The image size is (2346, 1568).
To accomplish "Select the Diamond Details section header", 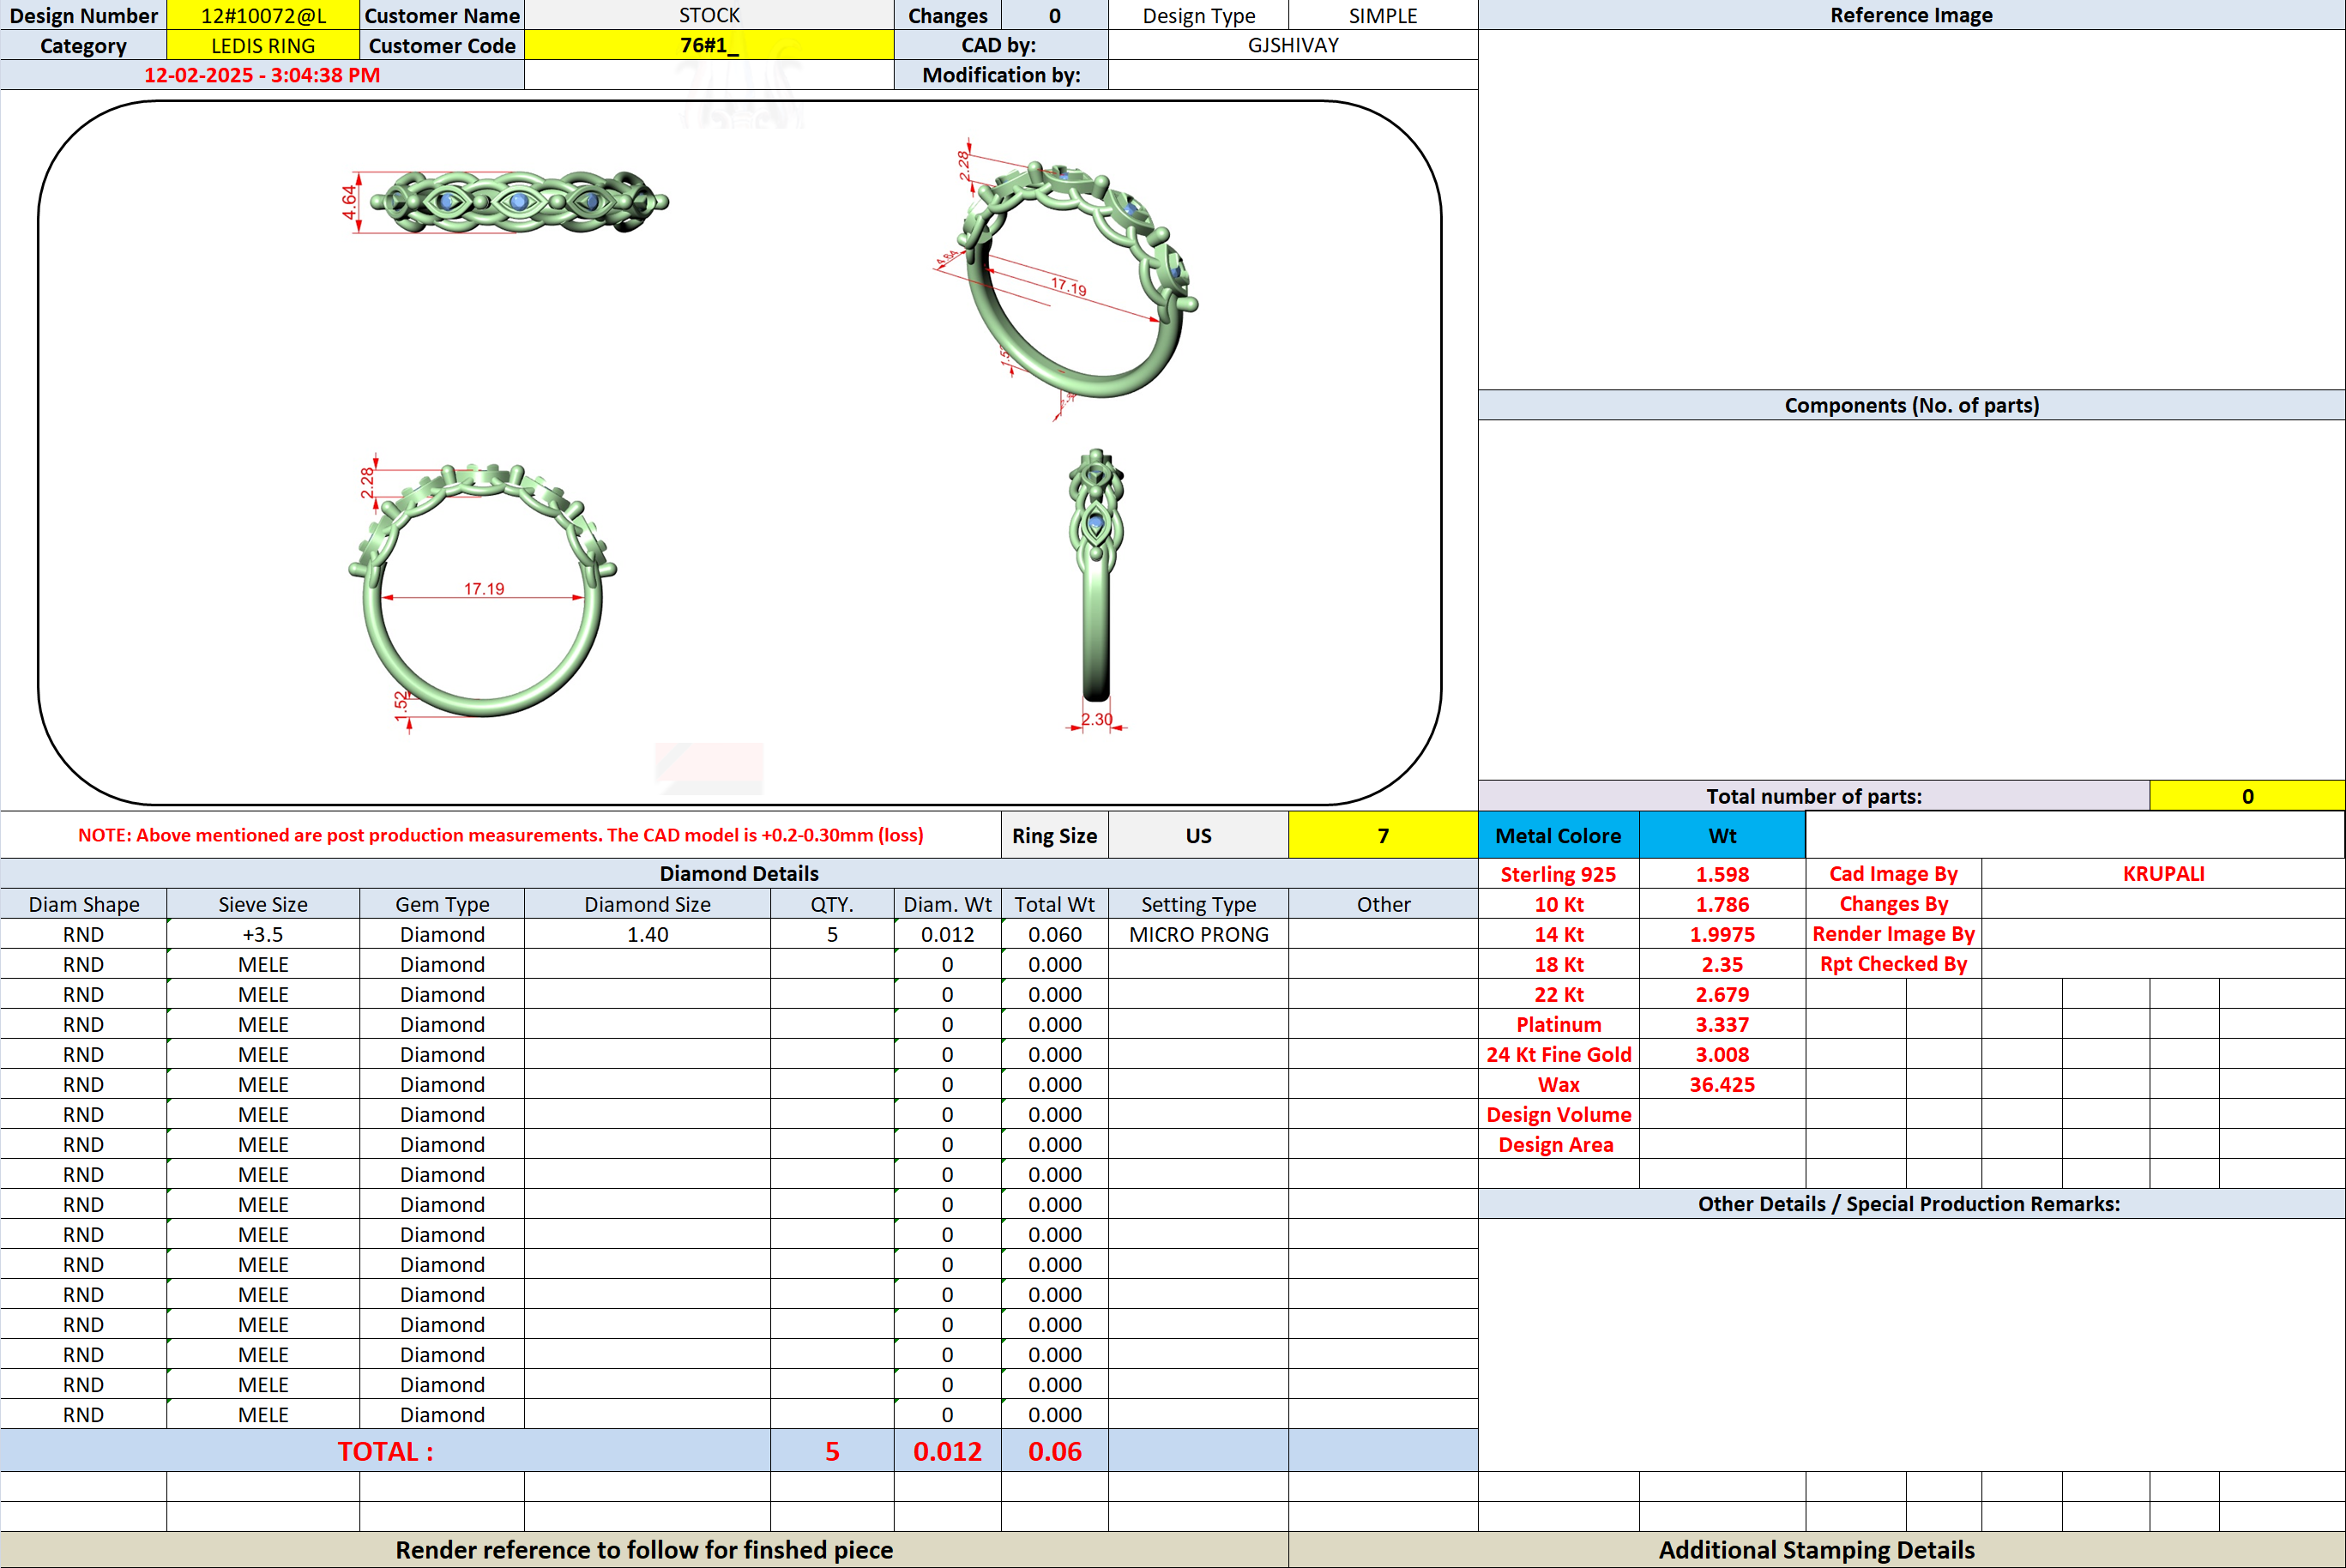I will (x=739, y=874).
